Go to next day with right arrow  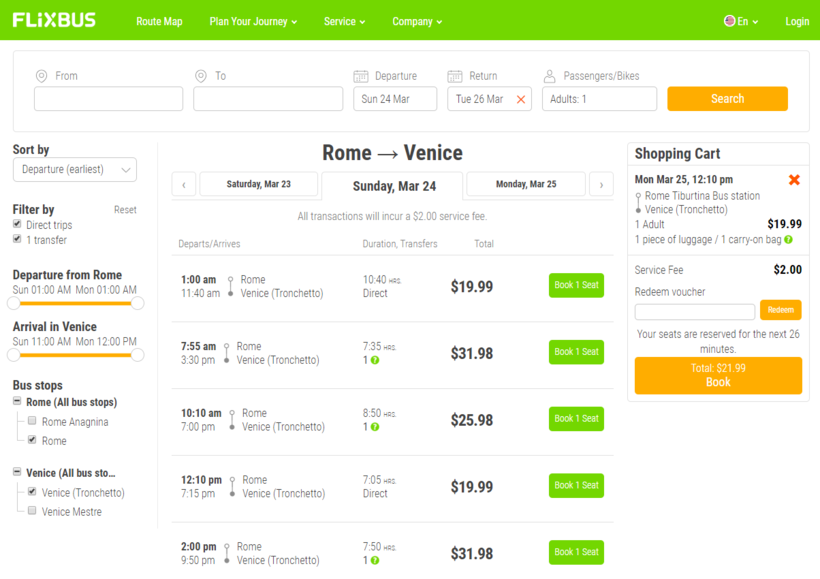click(601, 185)
